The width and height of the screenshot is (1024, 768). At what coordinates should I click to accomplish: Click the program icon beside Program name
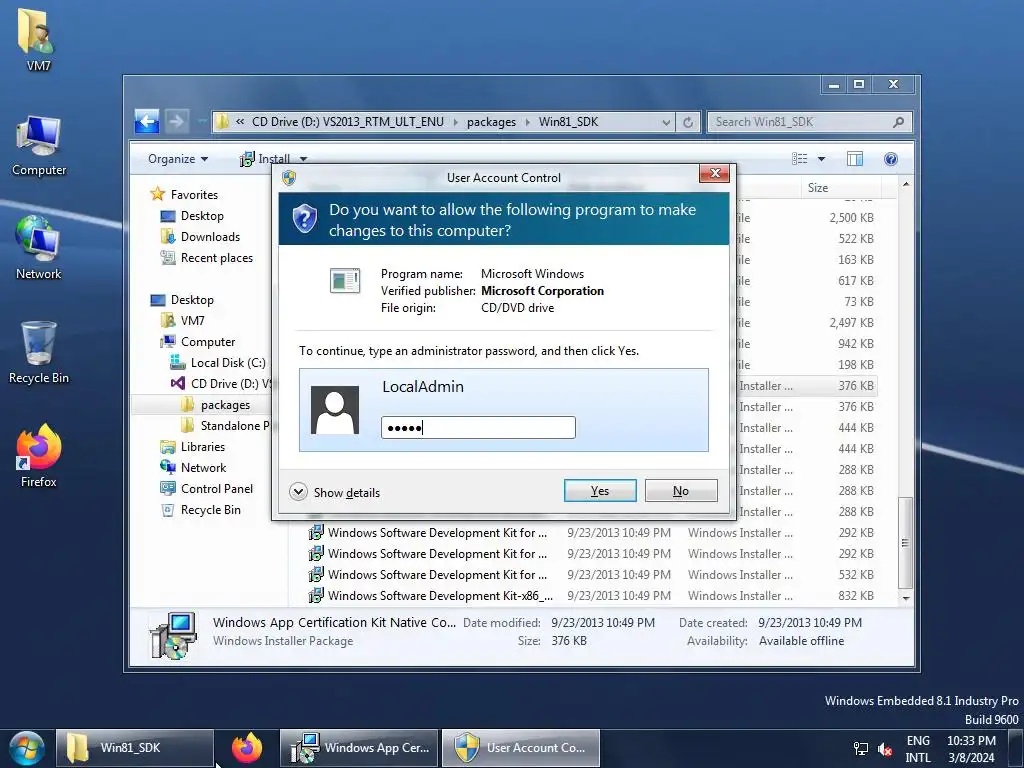[x=345, y=281]
